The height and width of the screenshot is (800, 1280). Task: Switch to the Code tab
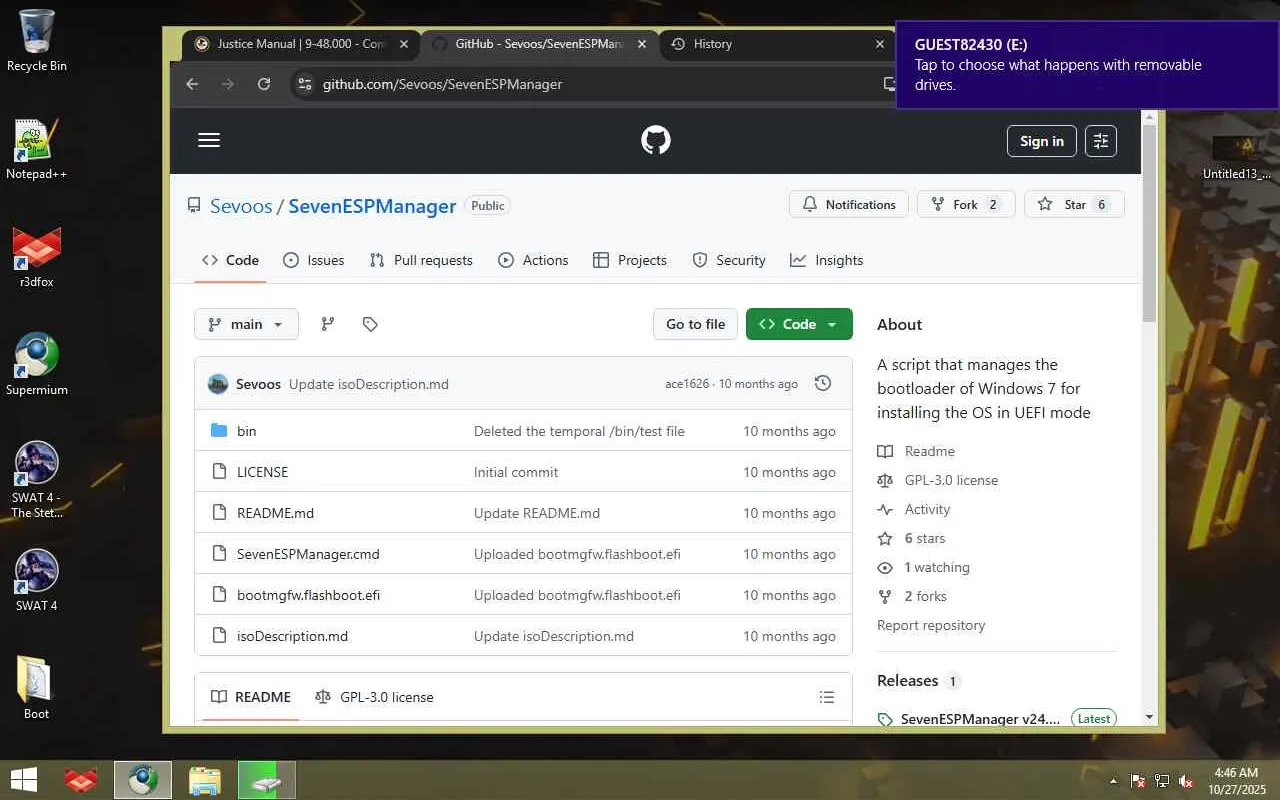click(x=230, y=260)
